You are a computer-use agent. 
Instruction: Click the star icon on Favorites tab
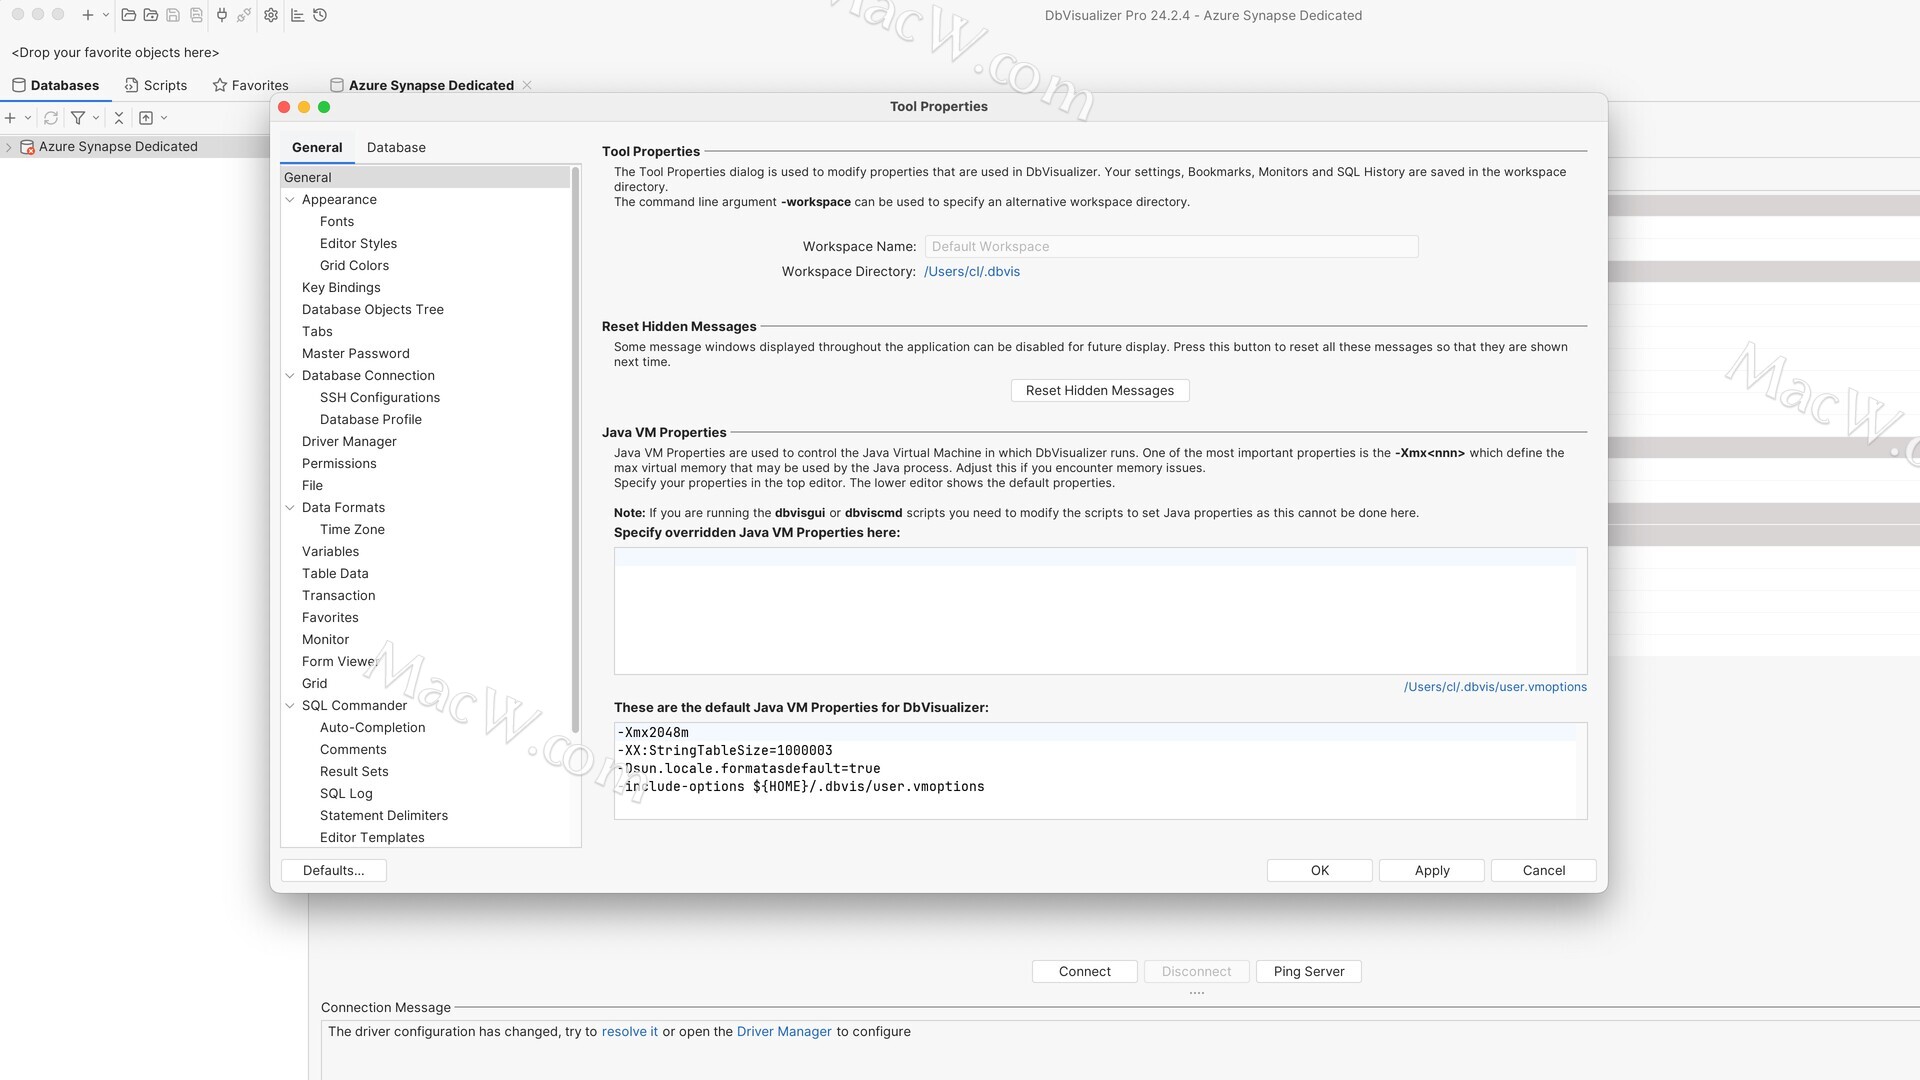click(x=220, y=85)
